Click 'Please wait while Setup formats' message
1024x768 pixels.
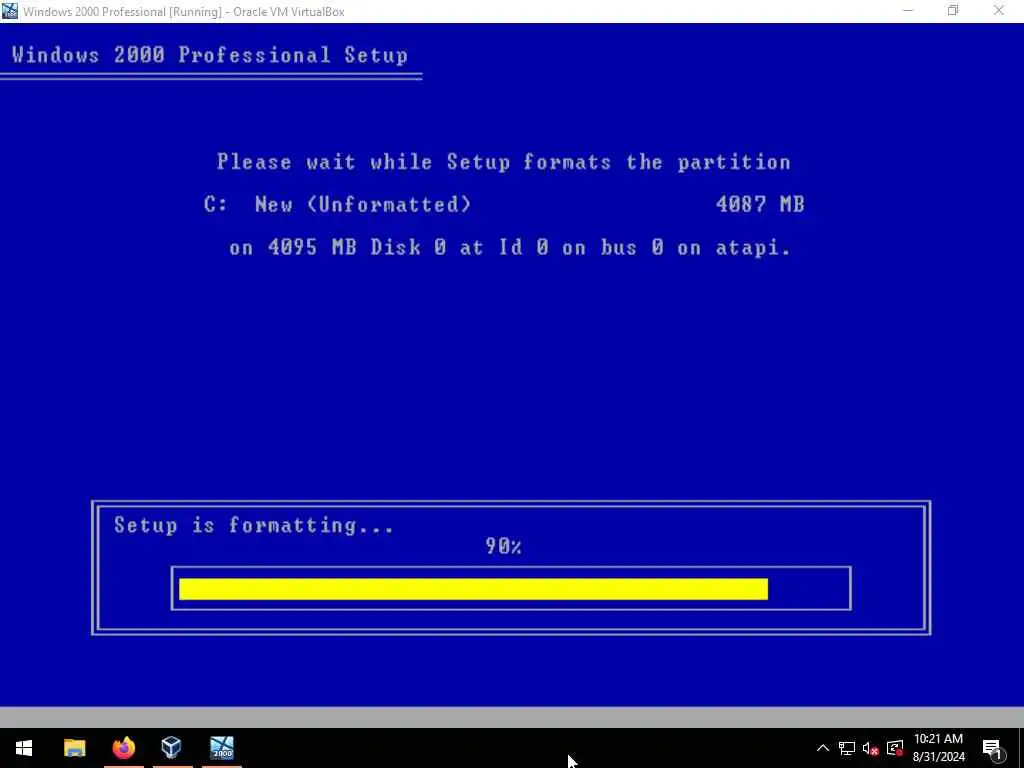[504, 162]
